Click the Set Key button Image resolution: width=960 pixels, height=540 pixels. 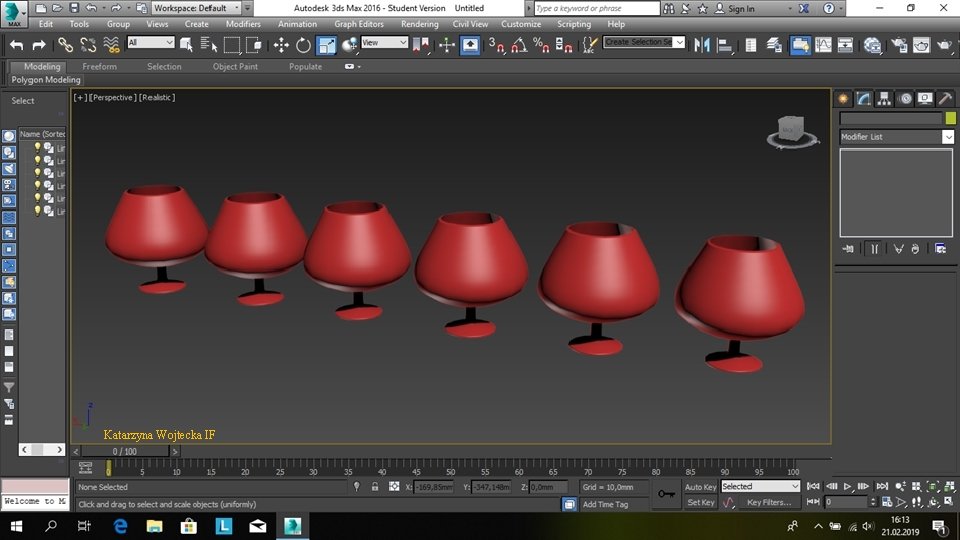pyautogui.click(x=700, y=503)
